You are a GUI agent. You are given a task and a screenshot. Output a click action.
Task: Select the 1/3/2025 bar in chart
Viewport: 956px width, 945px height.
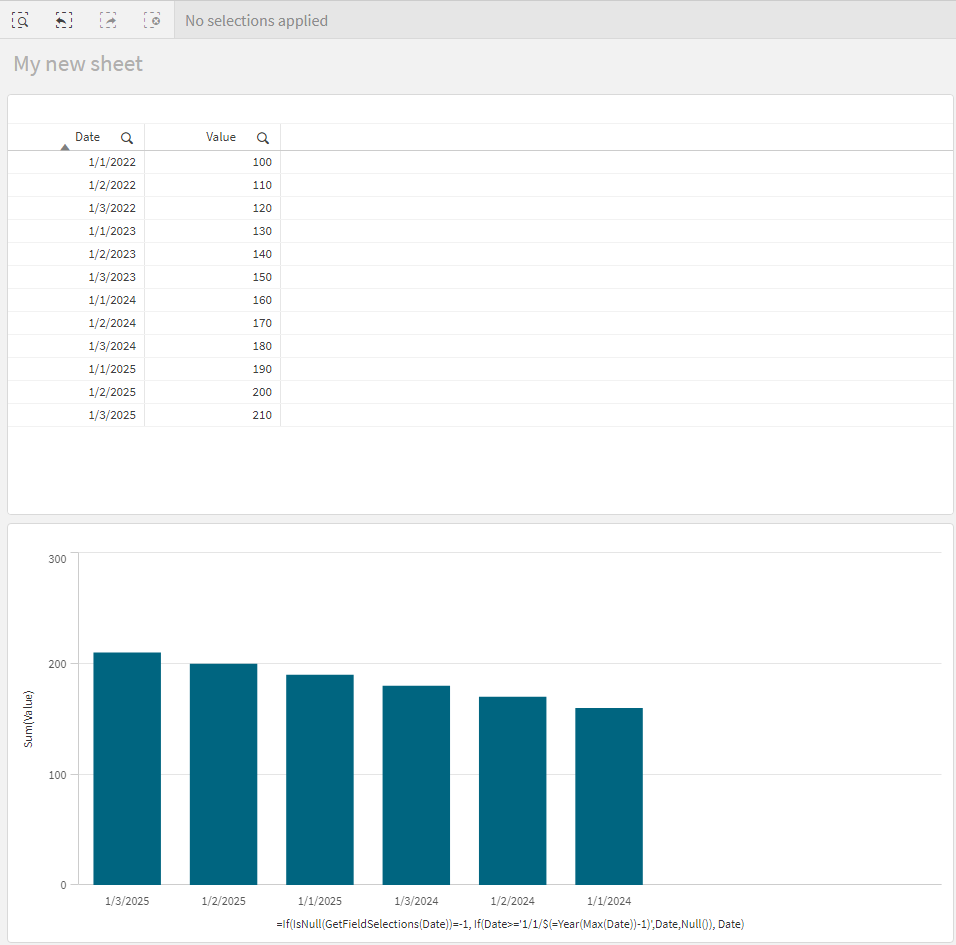pos(127,768)
